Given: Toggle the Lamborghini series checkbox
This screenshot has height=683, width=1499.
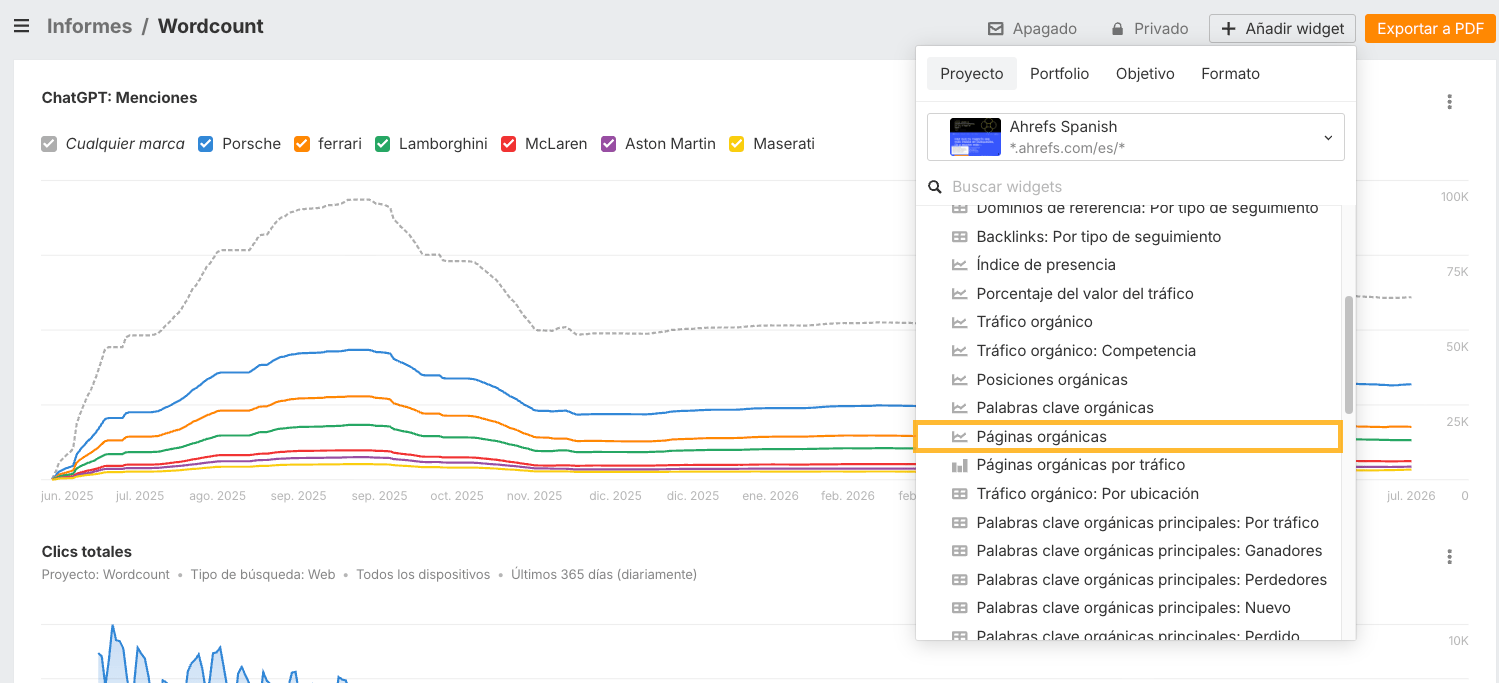Looking at the screenshot, I should (x=382, y=144).
